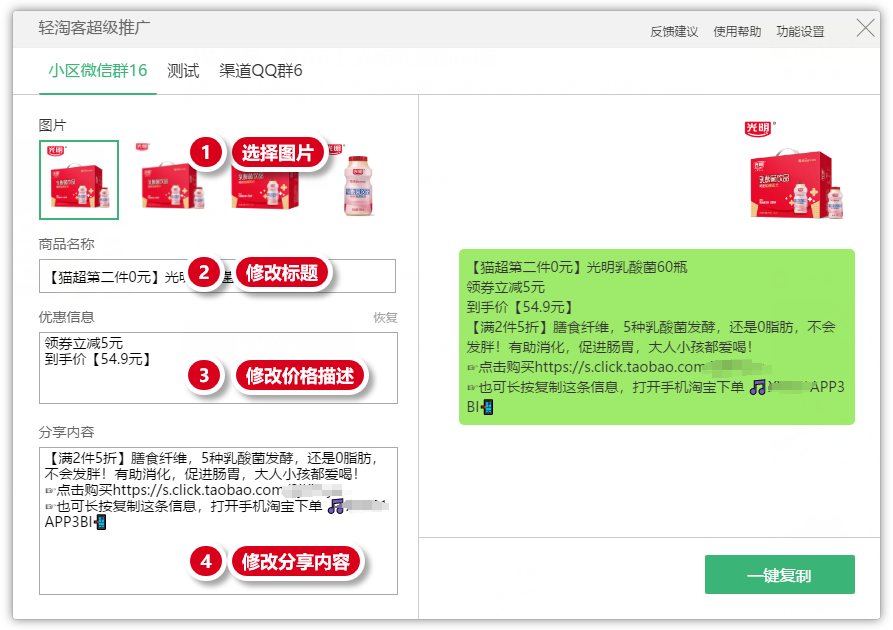Close the 轻淘客超级推广 dialog

865,27
